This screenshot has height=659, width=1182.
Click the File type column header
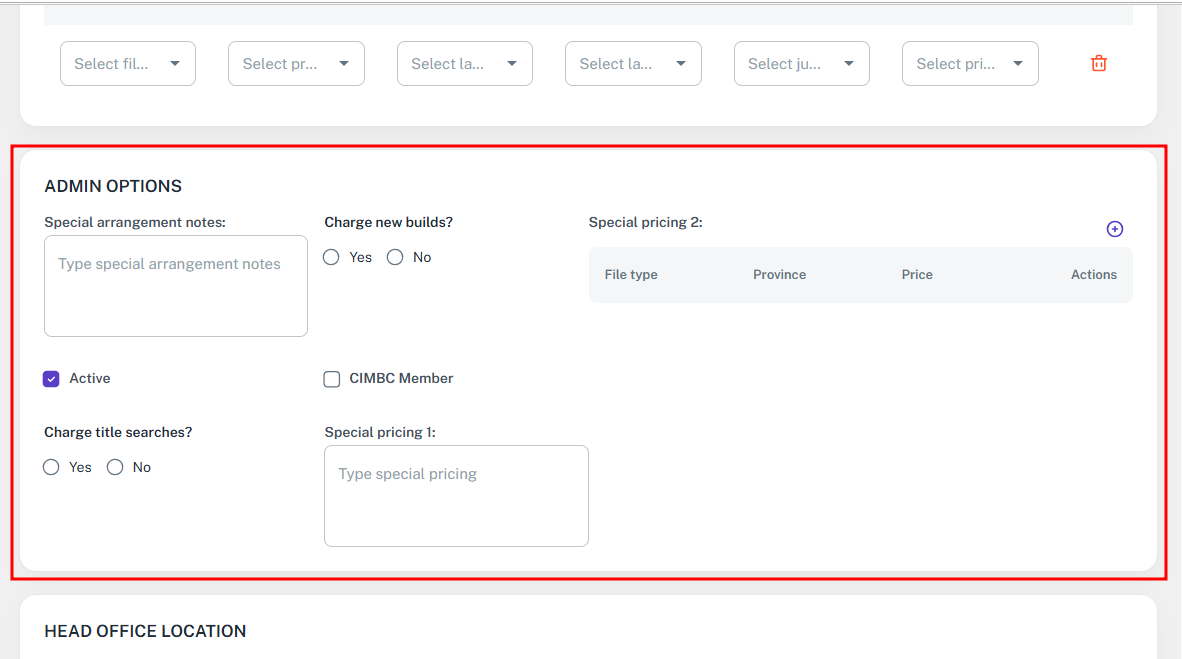[631, 275]
